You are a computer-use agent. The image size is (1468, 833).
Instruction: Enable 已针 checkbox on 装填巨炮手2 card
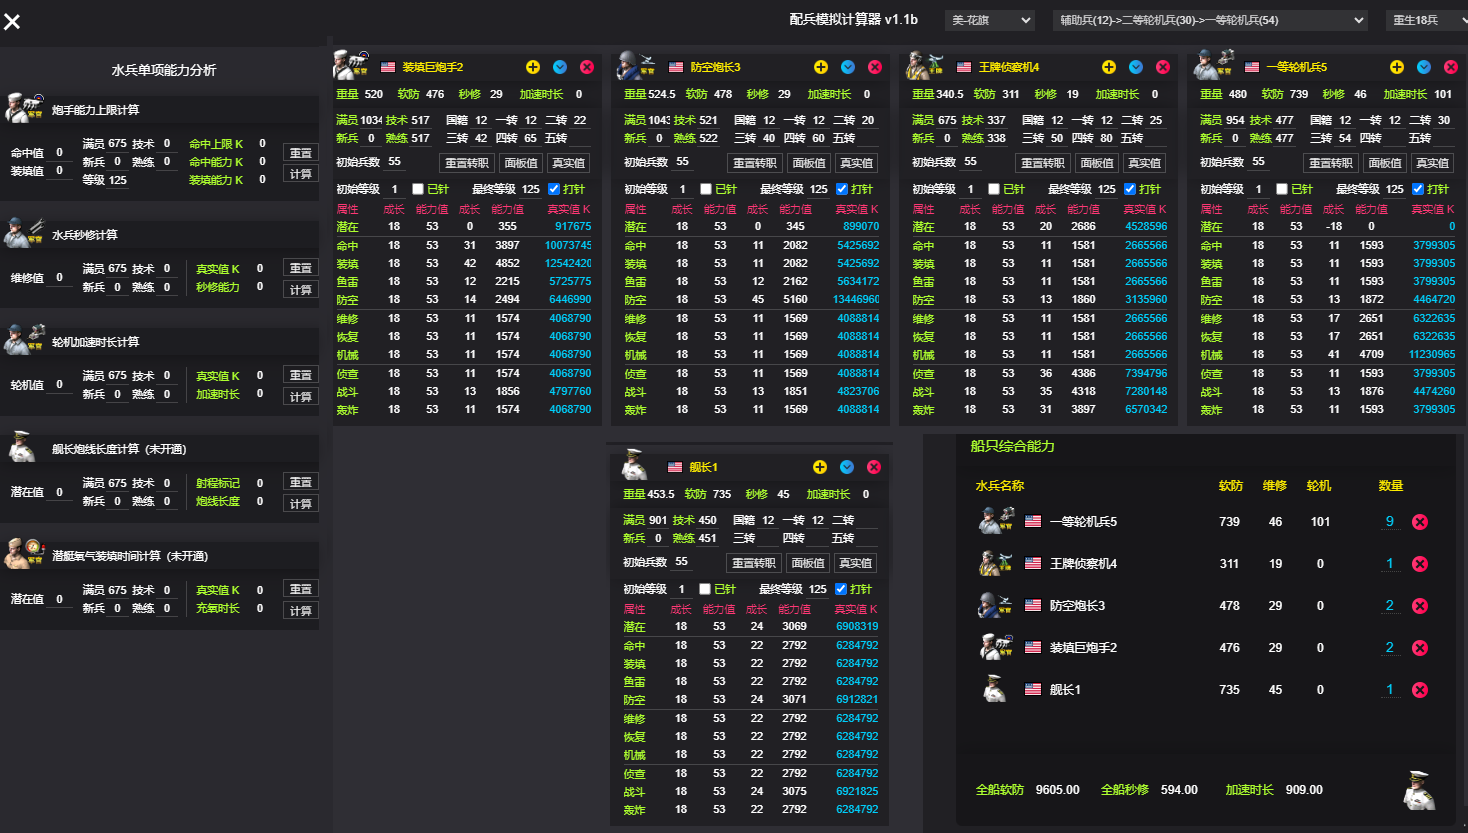pyautogui.click(x=418, y=189)
